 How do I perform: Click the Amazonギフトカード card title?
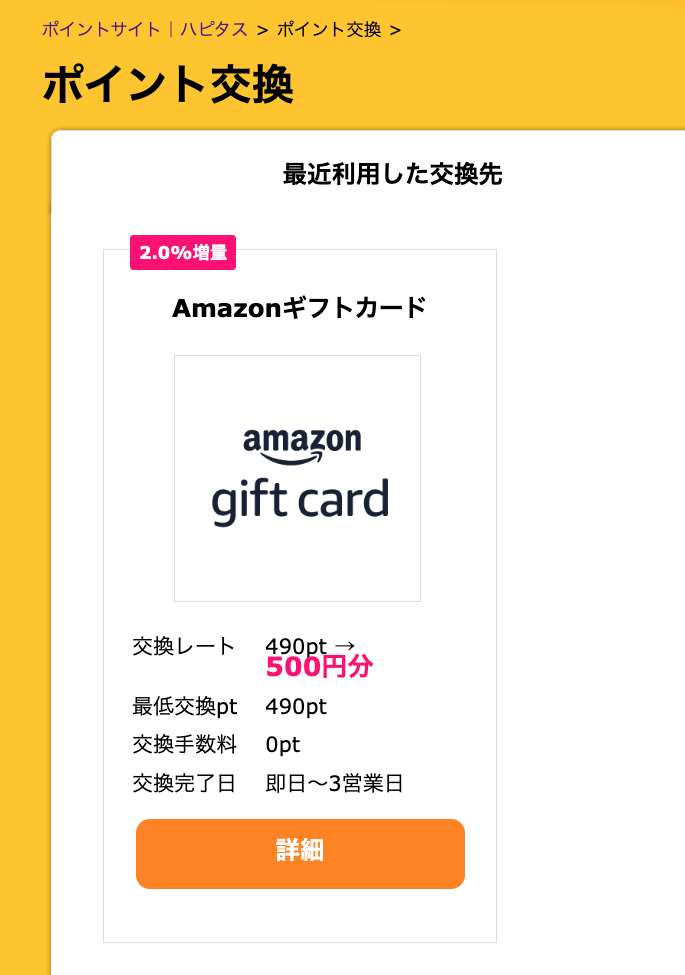299,308
